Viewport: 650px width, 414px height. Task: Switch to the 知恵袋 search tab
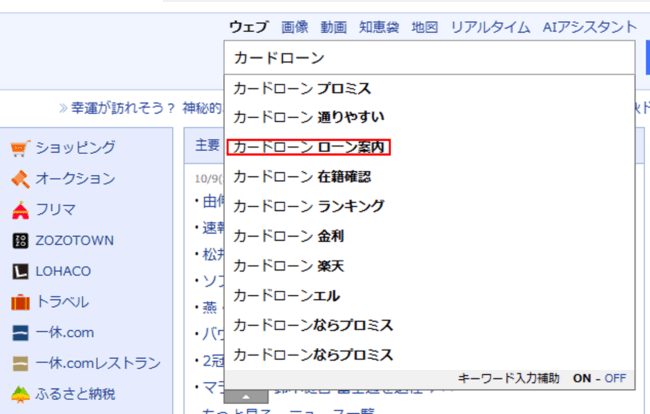click(x=379, y=27)
